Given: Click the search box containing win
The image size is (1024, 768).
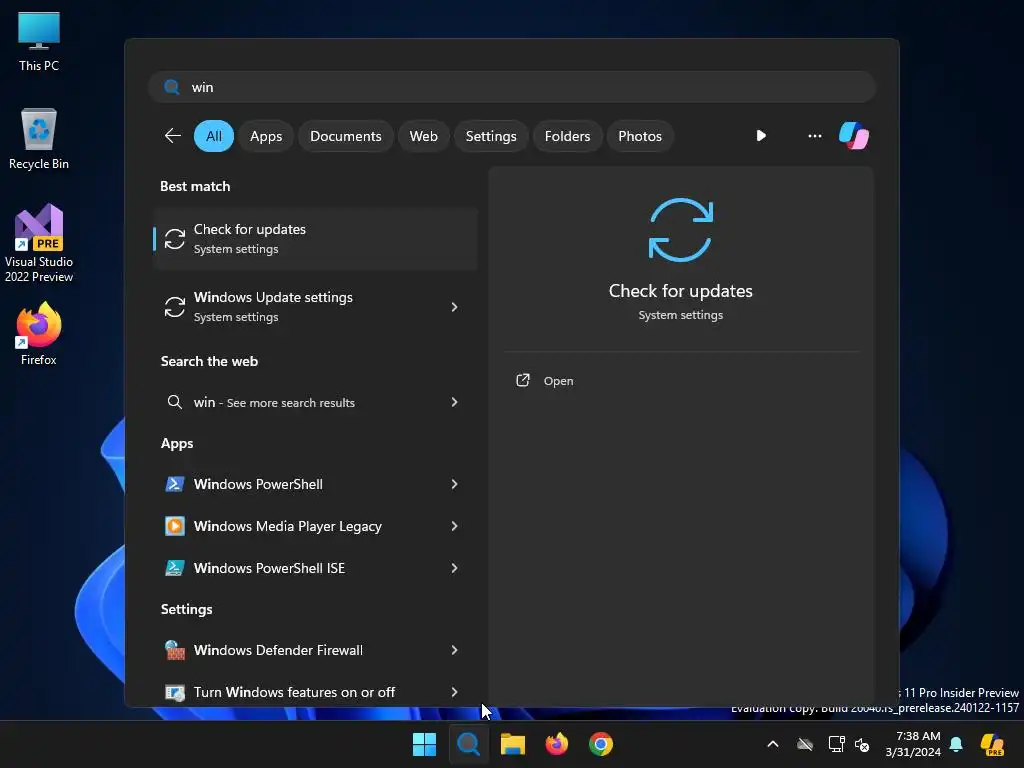Looking at the screenshot, I should 512,87.
